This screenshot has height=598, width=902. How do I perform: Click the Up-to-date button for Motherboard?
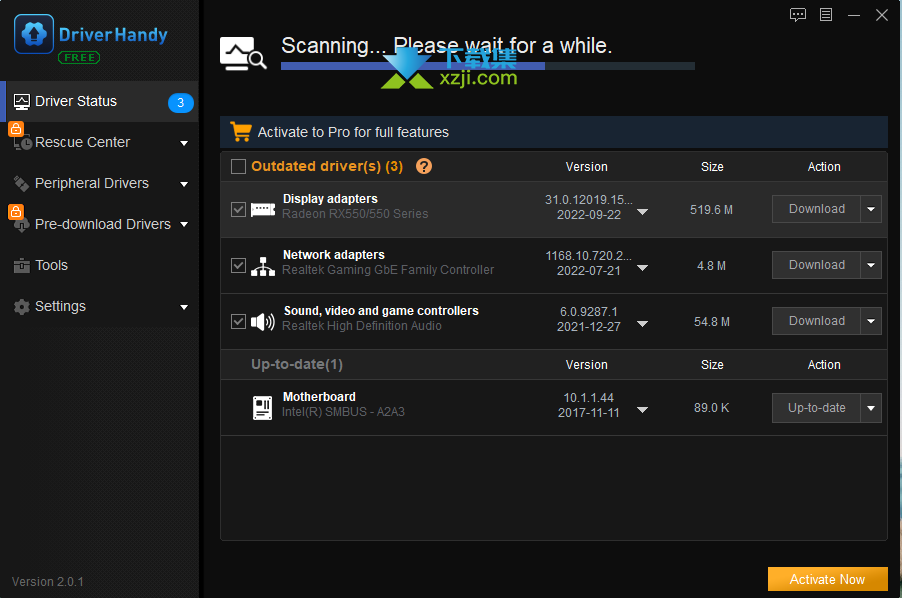(816, 408)
